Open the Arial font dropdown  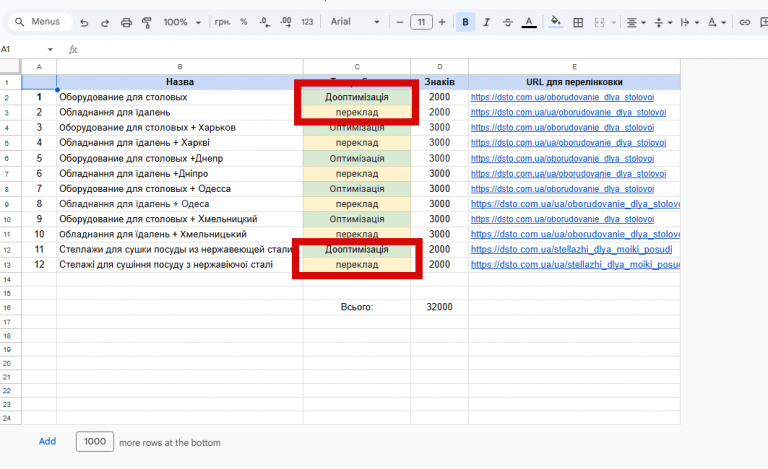[355, 22]
